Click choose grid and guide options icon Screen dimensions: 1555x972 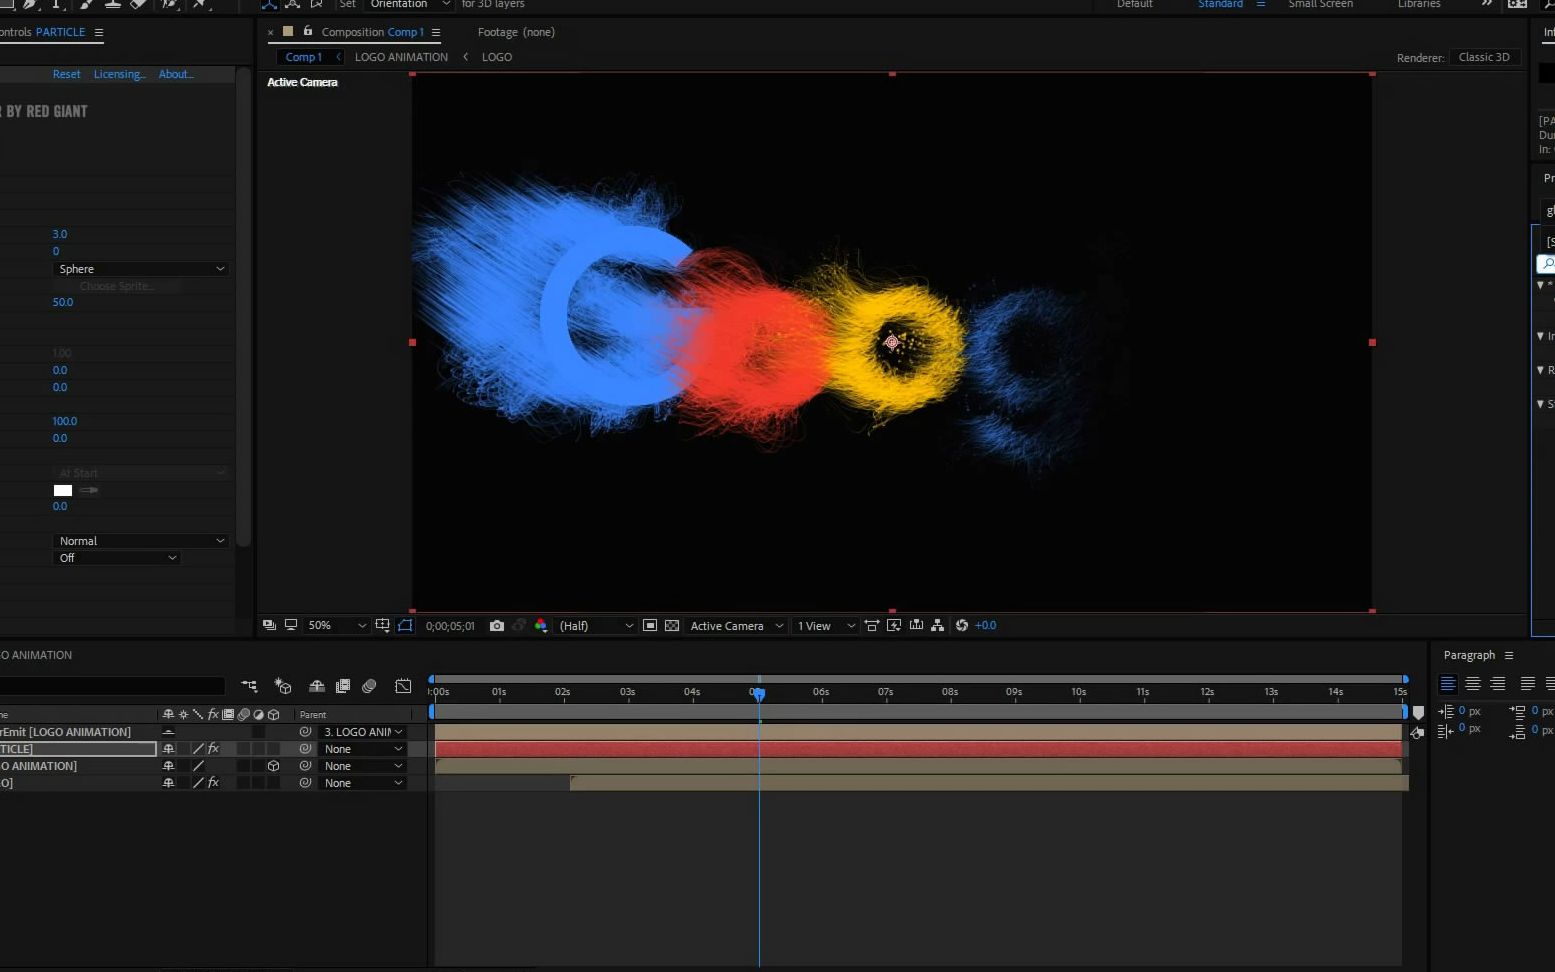(382, 626)
